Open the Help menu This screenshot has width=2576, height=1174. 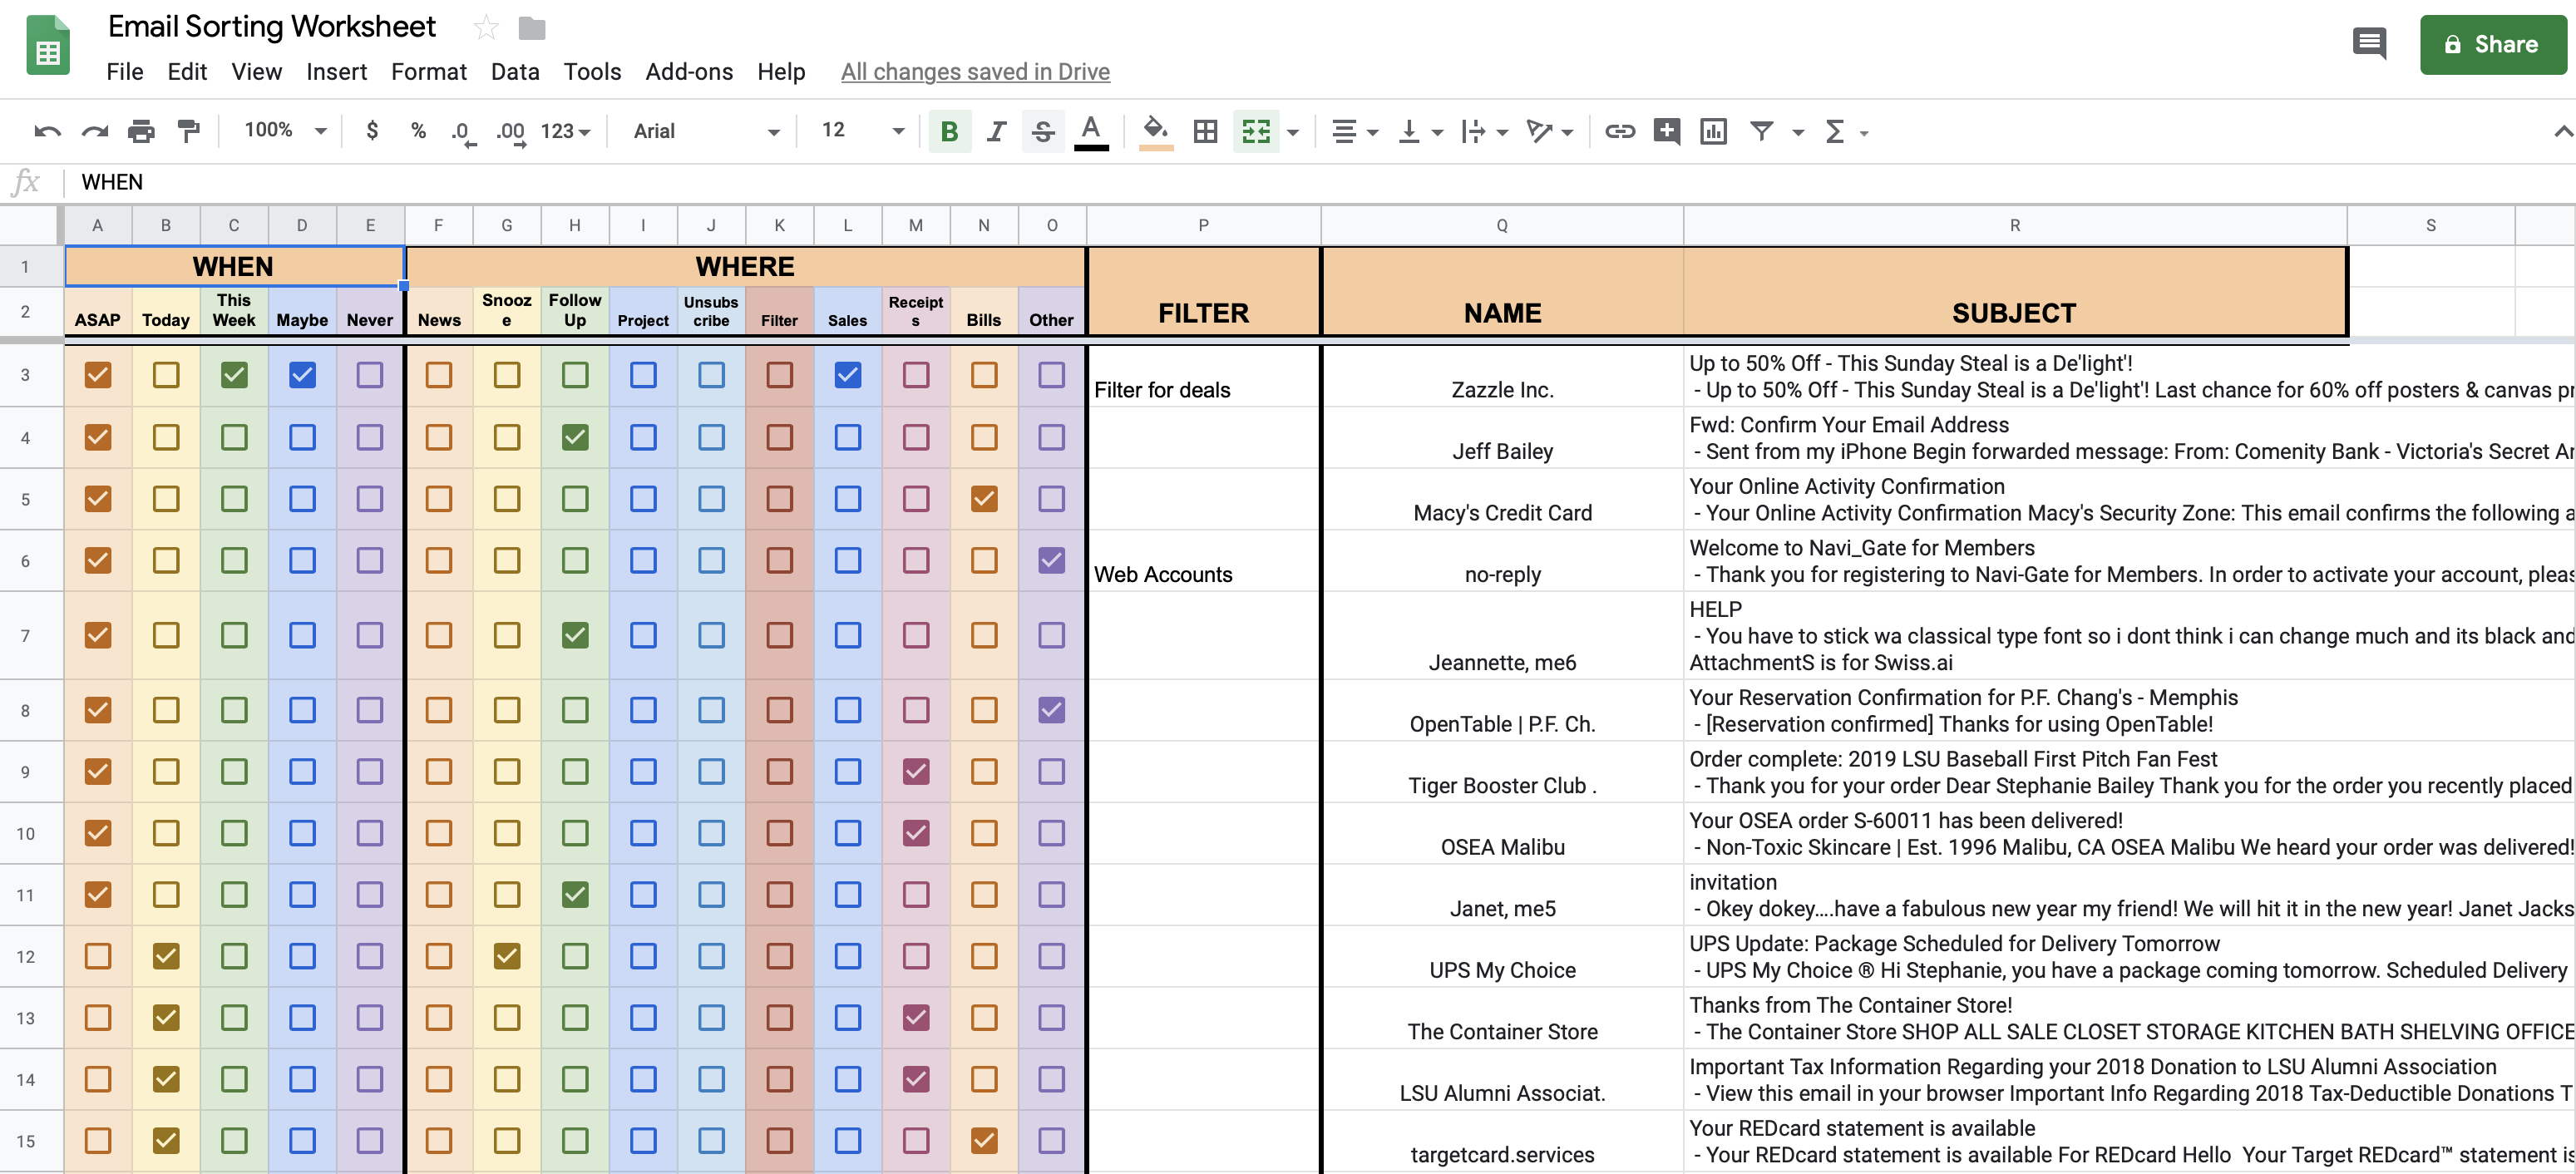(781, 72)
